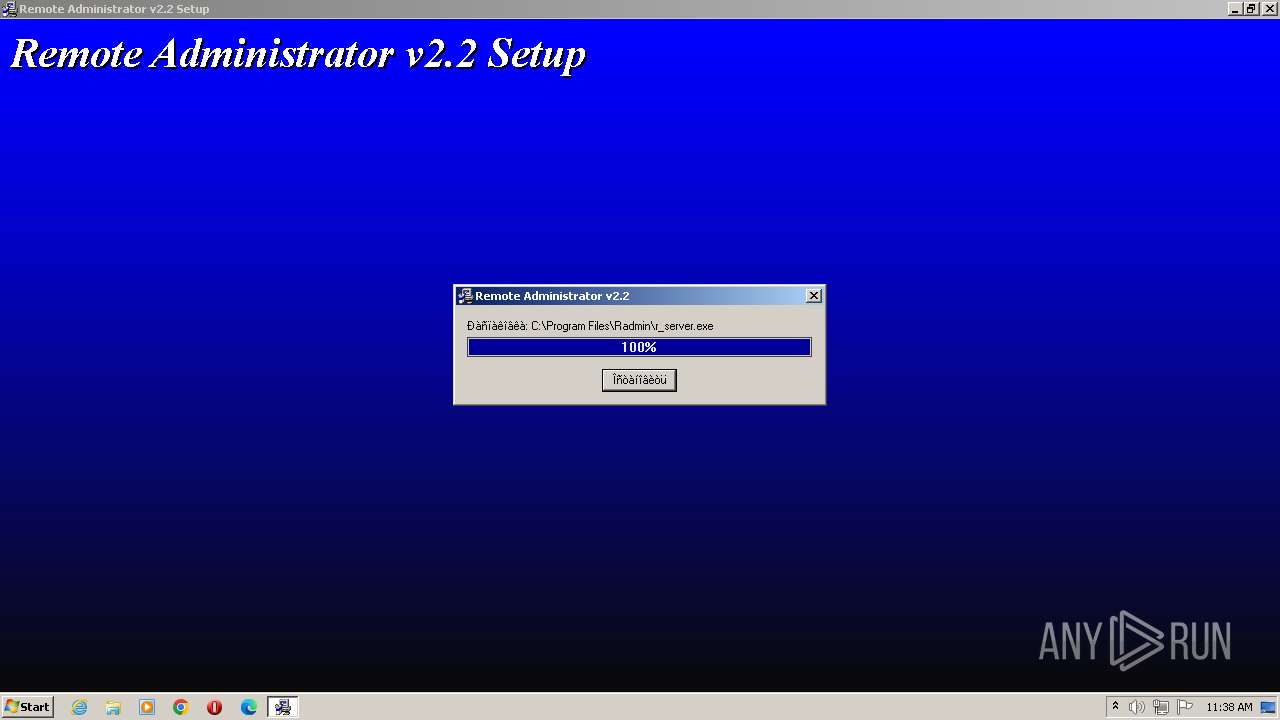This screenshot has height=720, width=1280.
Task: Click the Remote Administrator v2.2 dialog title
Action: click(552, 296)
